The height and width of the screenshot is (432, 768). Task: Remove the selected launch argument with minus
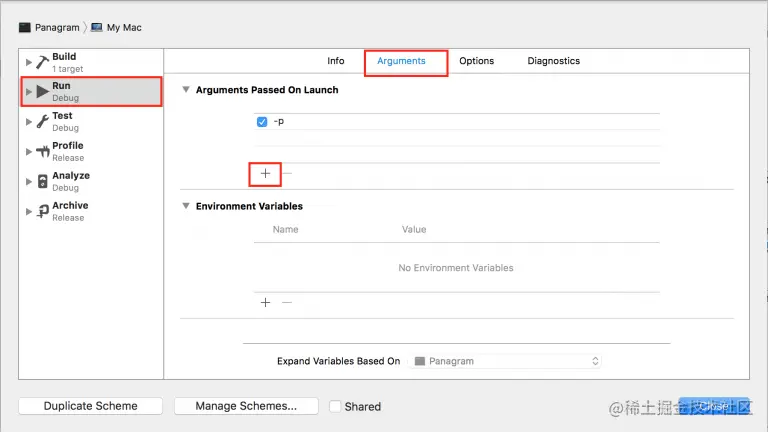pyautogui.click(x=287, y=173)
